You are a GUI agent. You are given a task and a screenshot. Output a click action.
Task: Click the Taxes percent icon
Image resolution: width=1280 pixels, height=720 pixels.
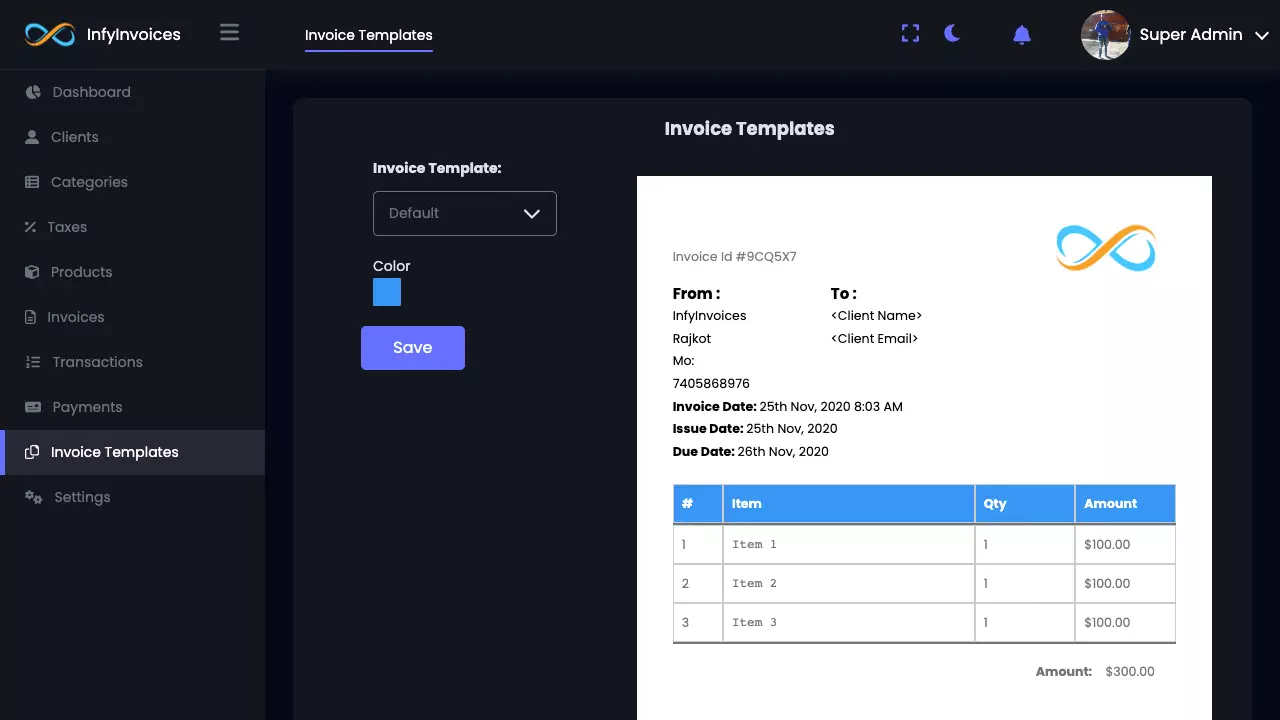30,227
